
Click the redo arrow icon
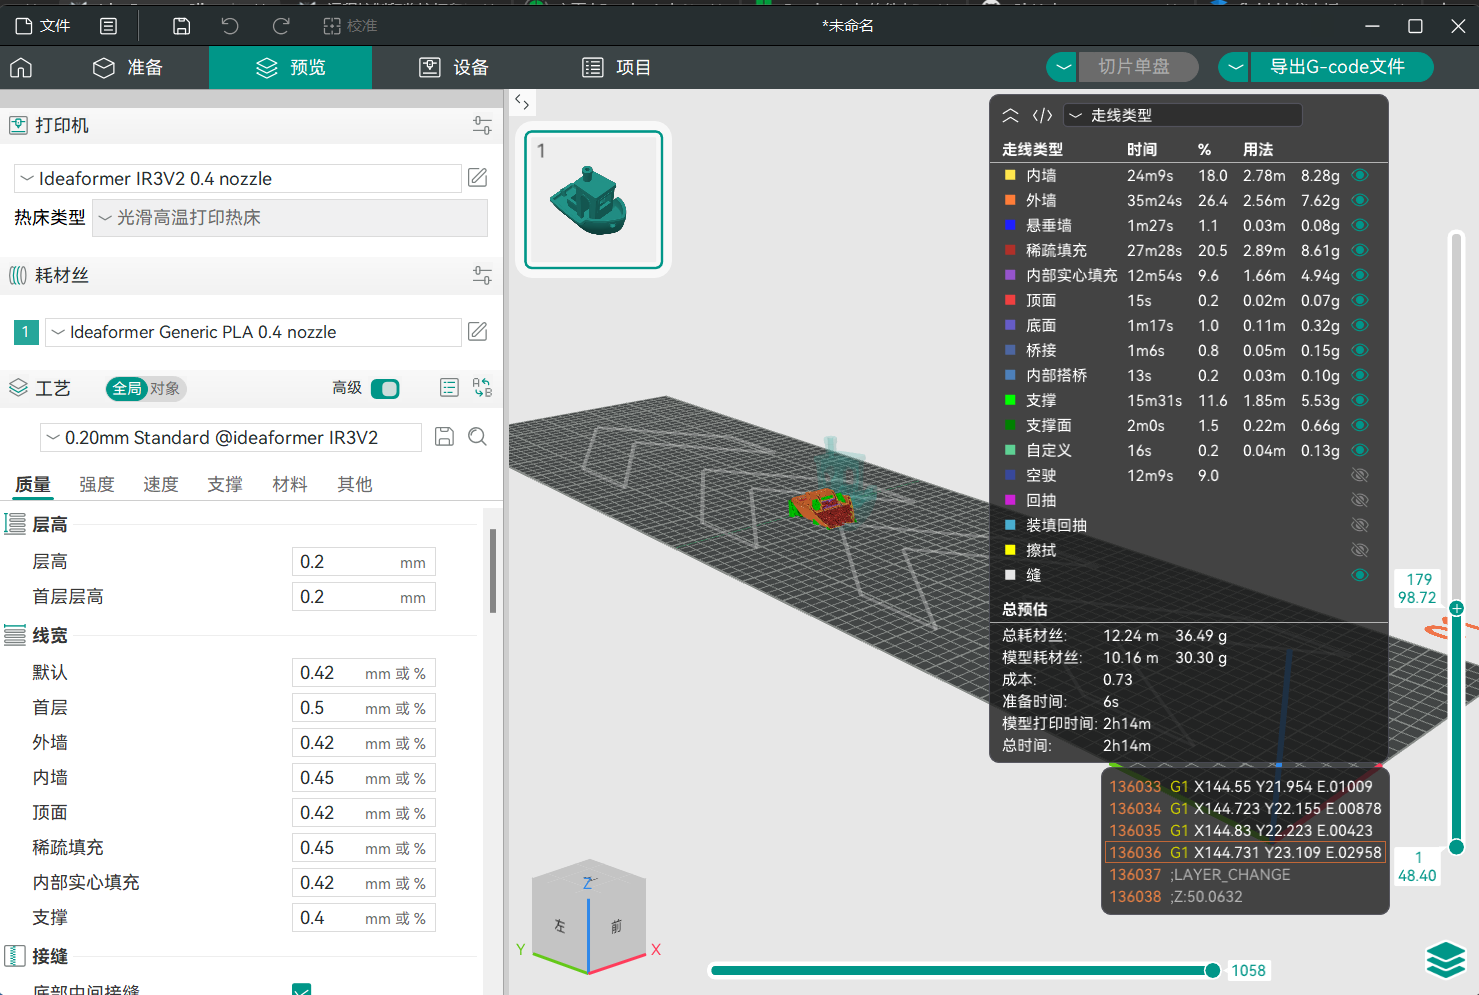coord(281,26)
